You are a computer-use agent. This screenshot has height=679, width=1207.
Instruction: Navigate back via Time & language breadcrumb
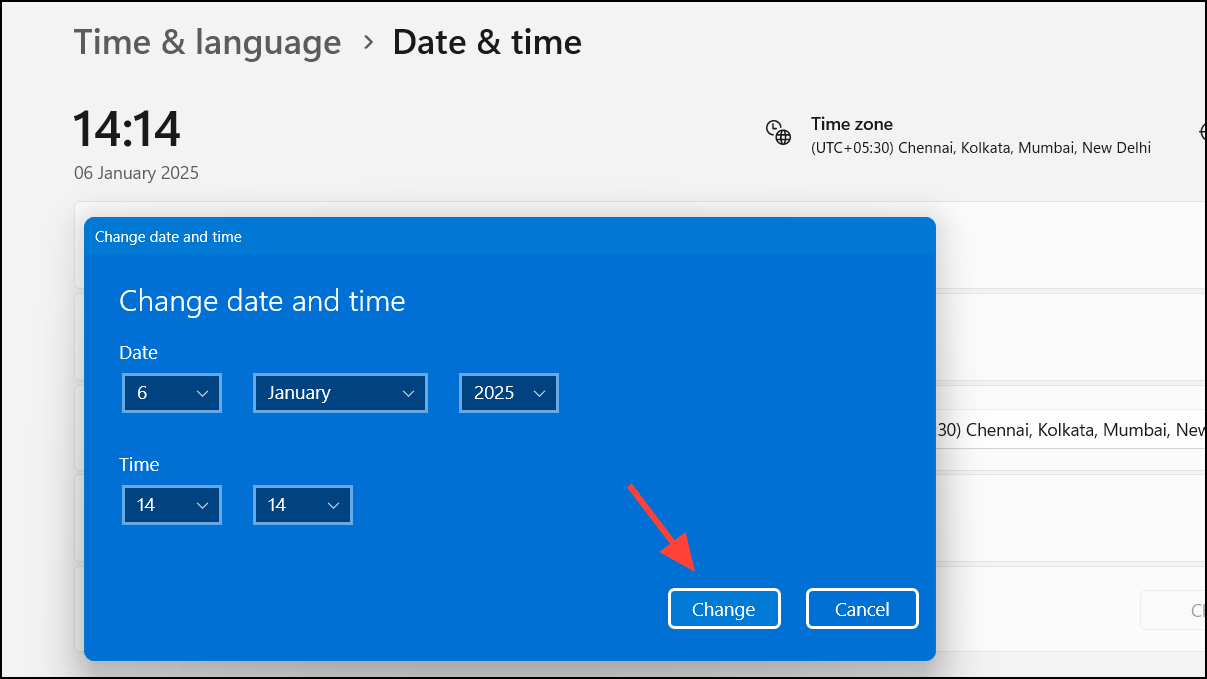tap(207, 43)
